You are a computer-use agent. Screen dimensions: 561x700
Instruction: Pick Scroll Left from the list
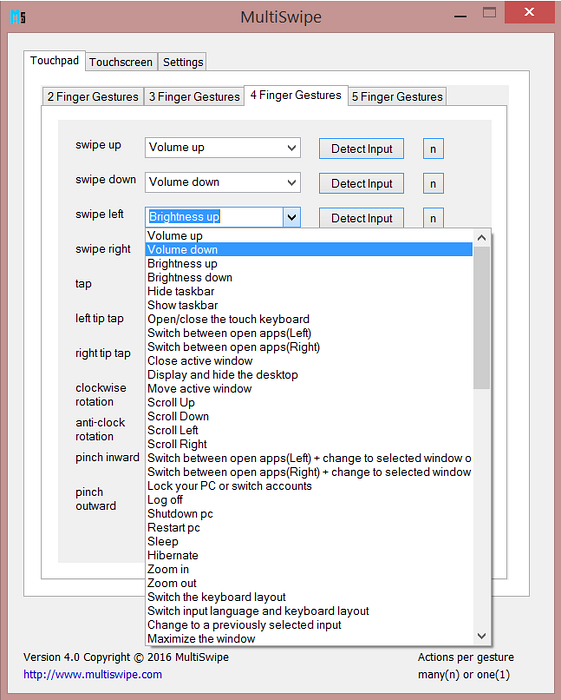pos(309,430)
